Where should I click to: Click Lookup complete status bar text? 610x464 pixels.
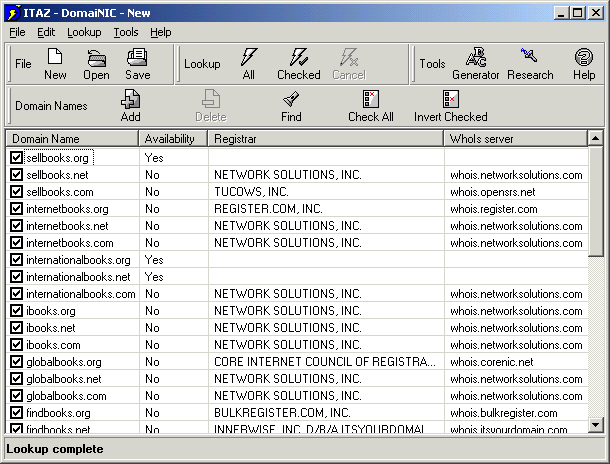click(55, 449)
